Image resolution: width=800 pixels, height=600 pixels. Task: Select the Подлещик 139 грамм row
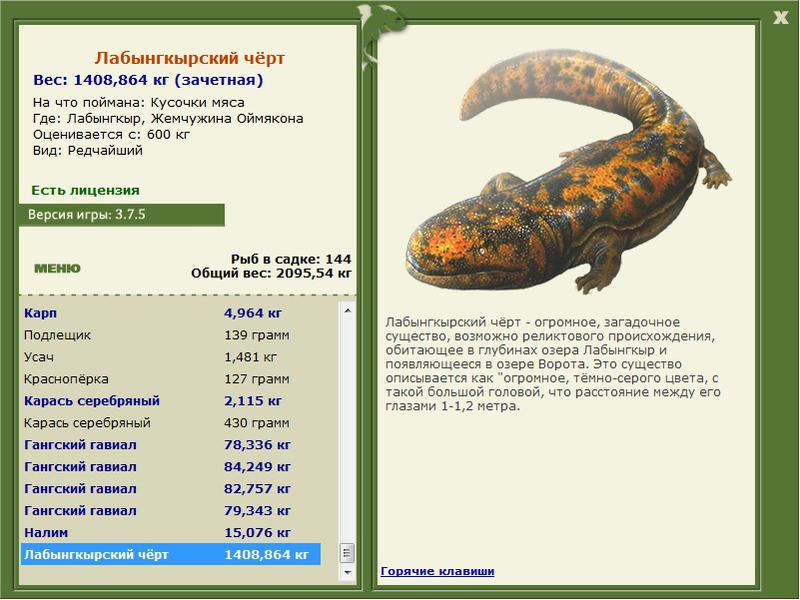coord(172,335)
